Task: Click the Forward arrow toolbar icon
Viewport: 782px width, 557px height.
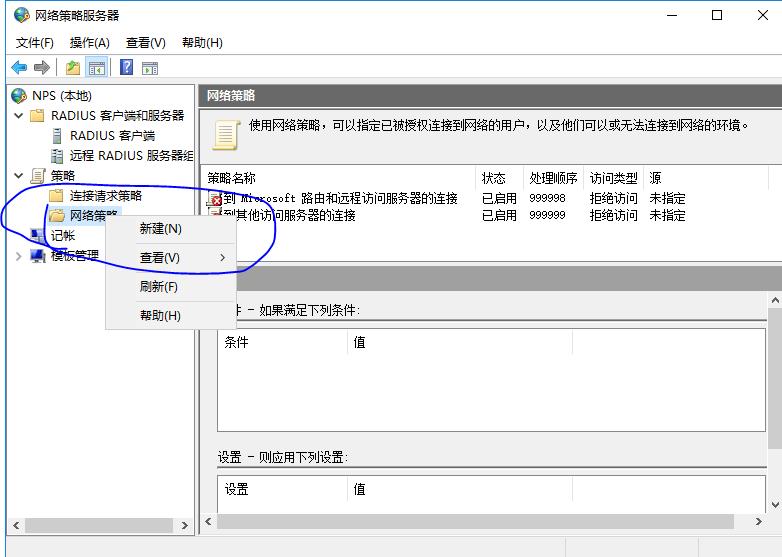Action: (42, 67)
